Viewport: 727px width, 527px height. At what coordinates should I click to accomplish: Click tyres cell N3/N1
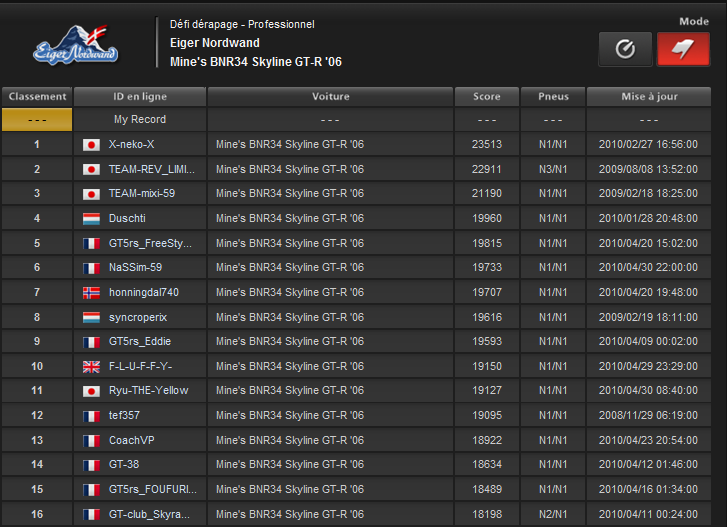point(553,169)
